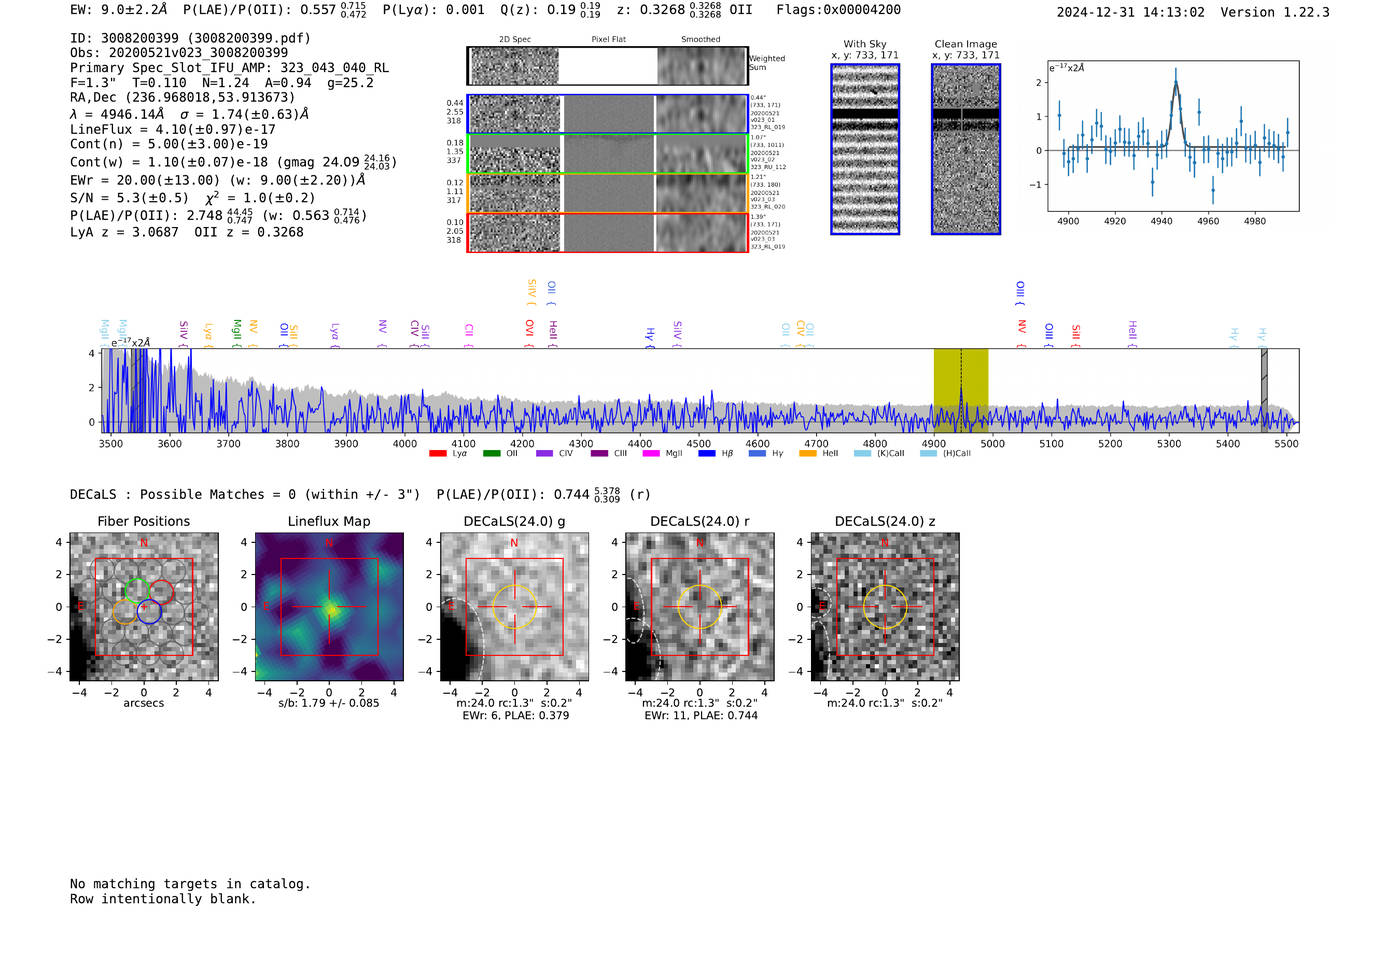The image size is (1400, 953).
Task: Click the 's/b: 1.79 +/- 0.085' caption
Action: 329,703
